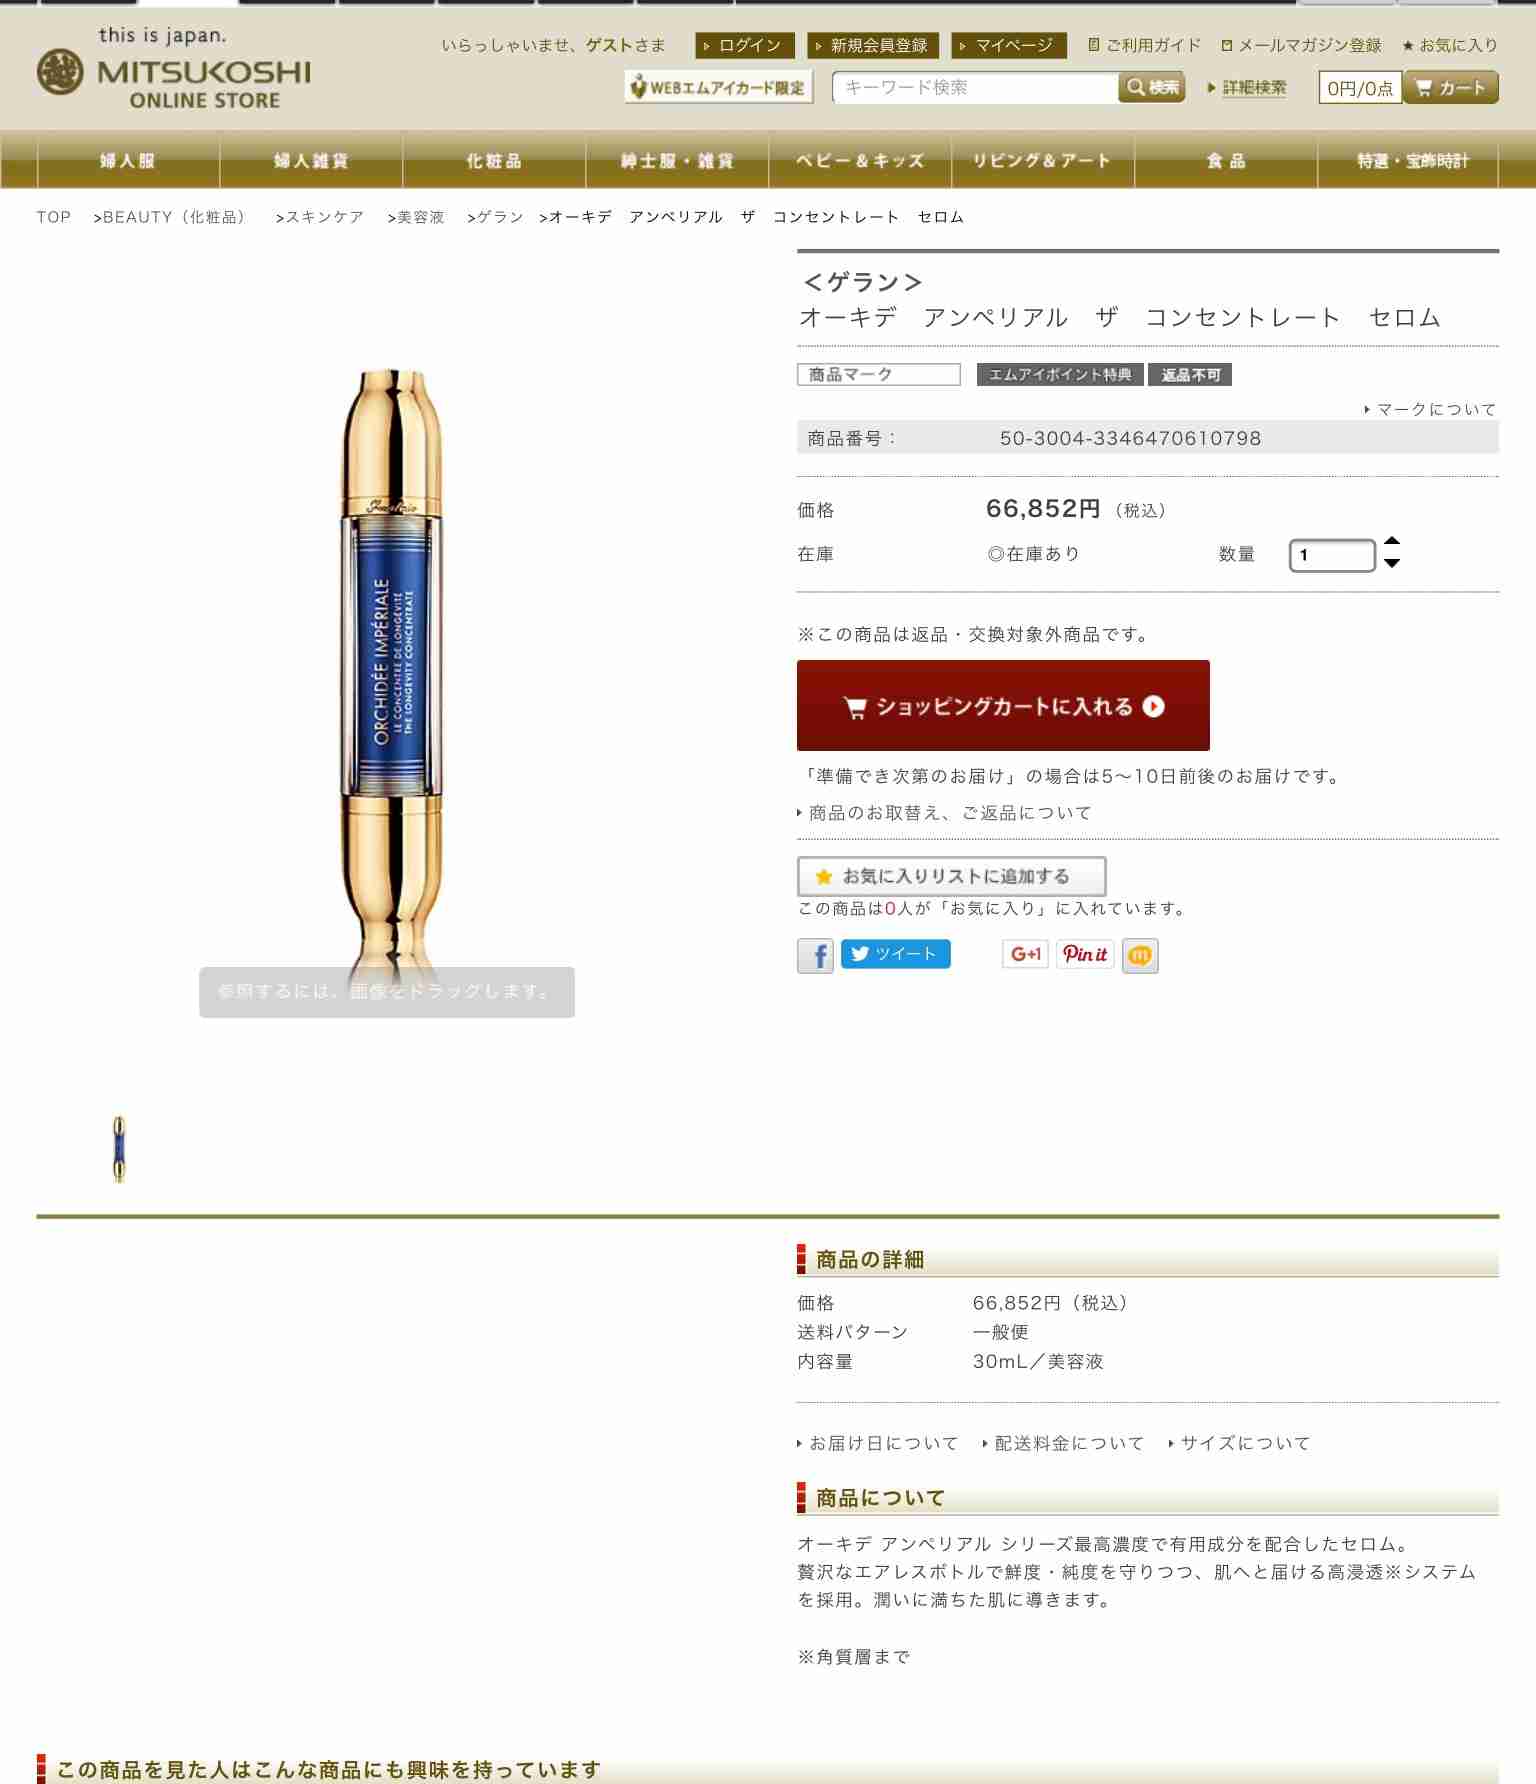This screenshot has height=1784, width=1536.
Task: Add item to favorites list star button
Action: (x=952, y=876)
